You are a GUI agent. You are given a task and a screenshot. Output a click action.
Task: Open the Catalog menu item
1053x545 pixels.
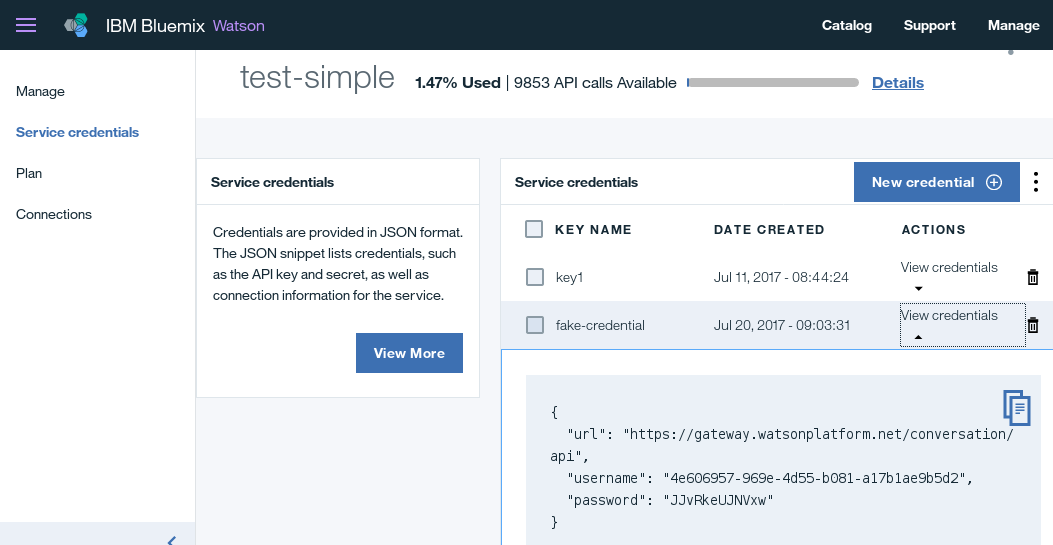coord(847,26)
